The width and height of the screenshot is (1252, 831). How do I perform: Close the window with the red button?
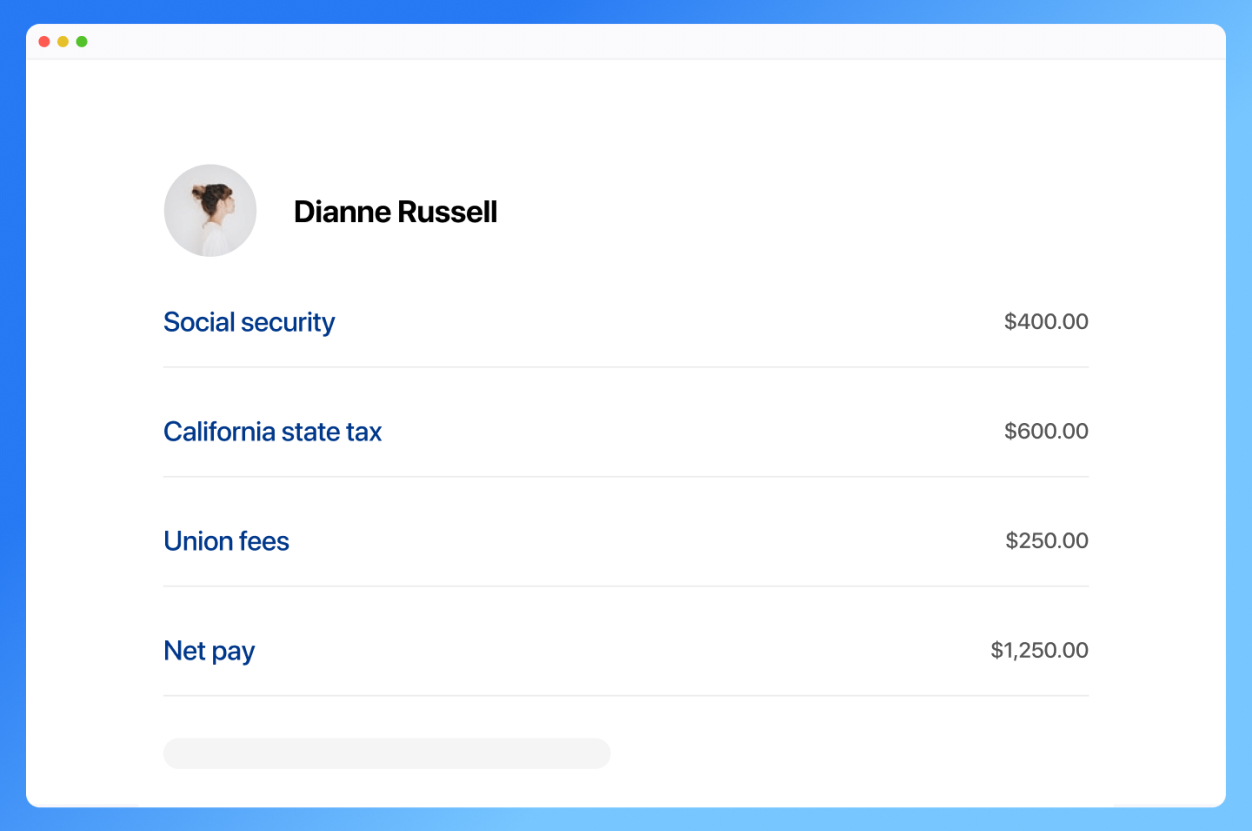click(44, 42)
